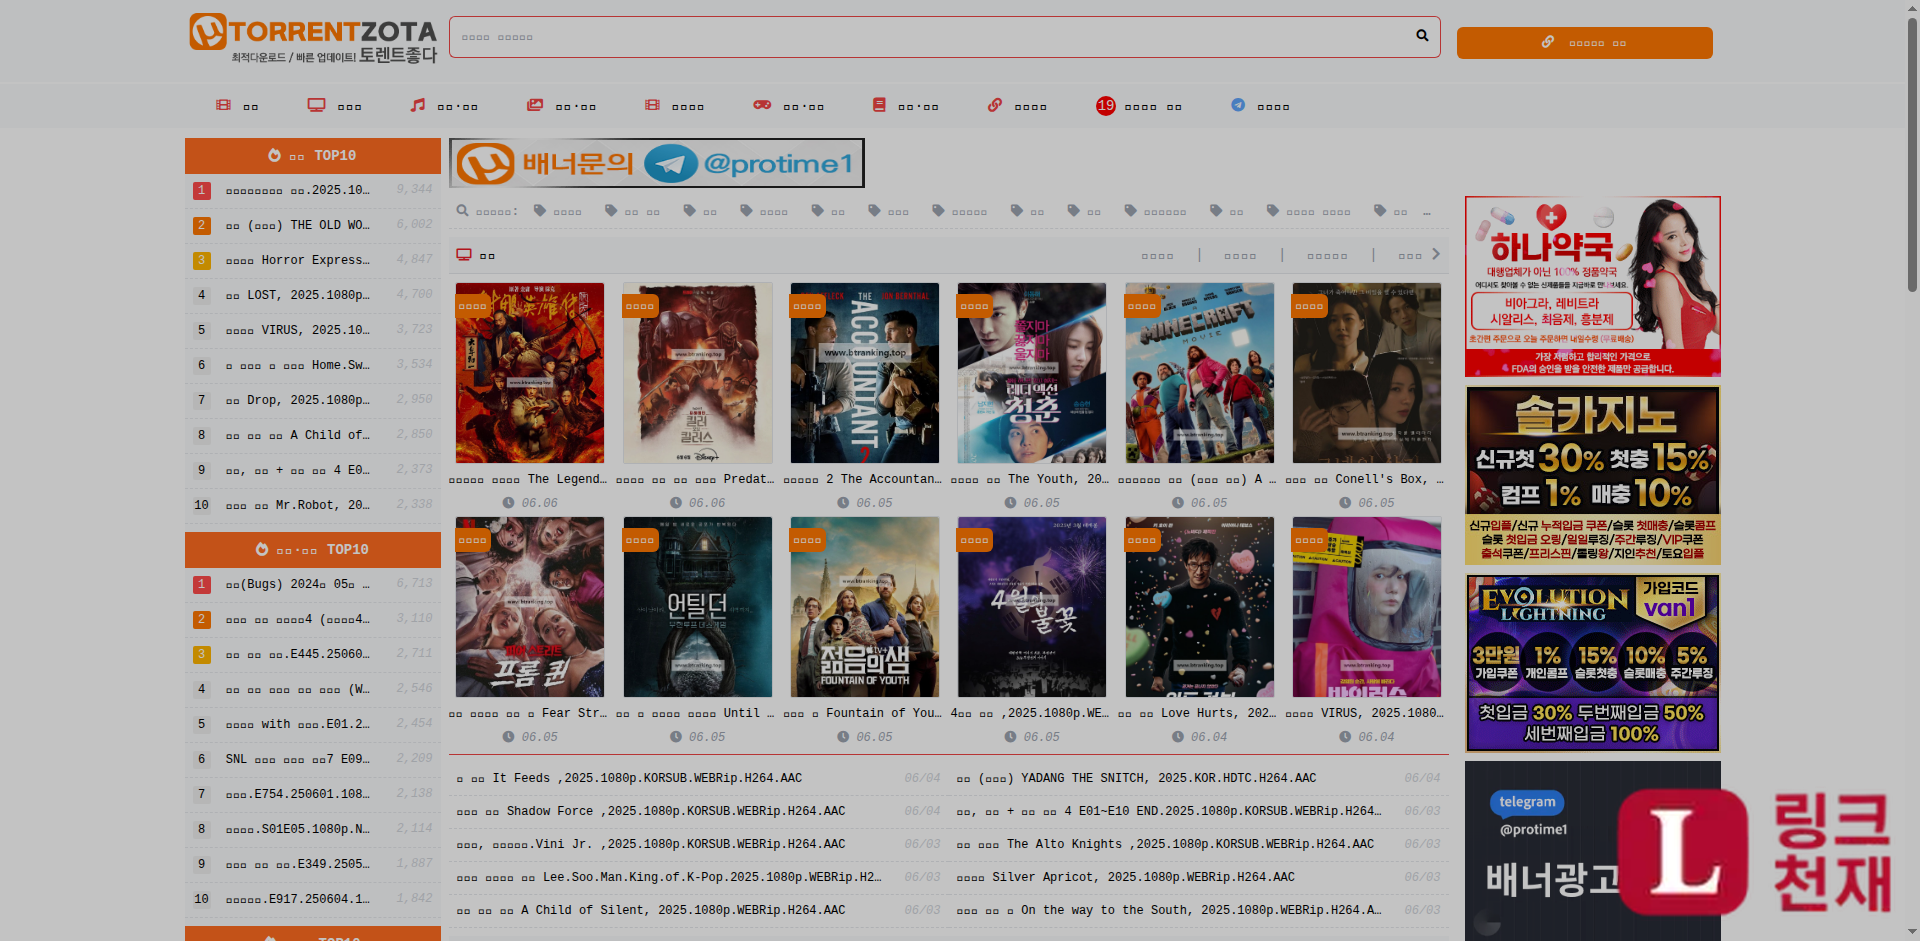Open the film icon menu next to the monitor icon
Image resolution: width=1920 pixels, height=941 pixels.
point(223,105)
